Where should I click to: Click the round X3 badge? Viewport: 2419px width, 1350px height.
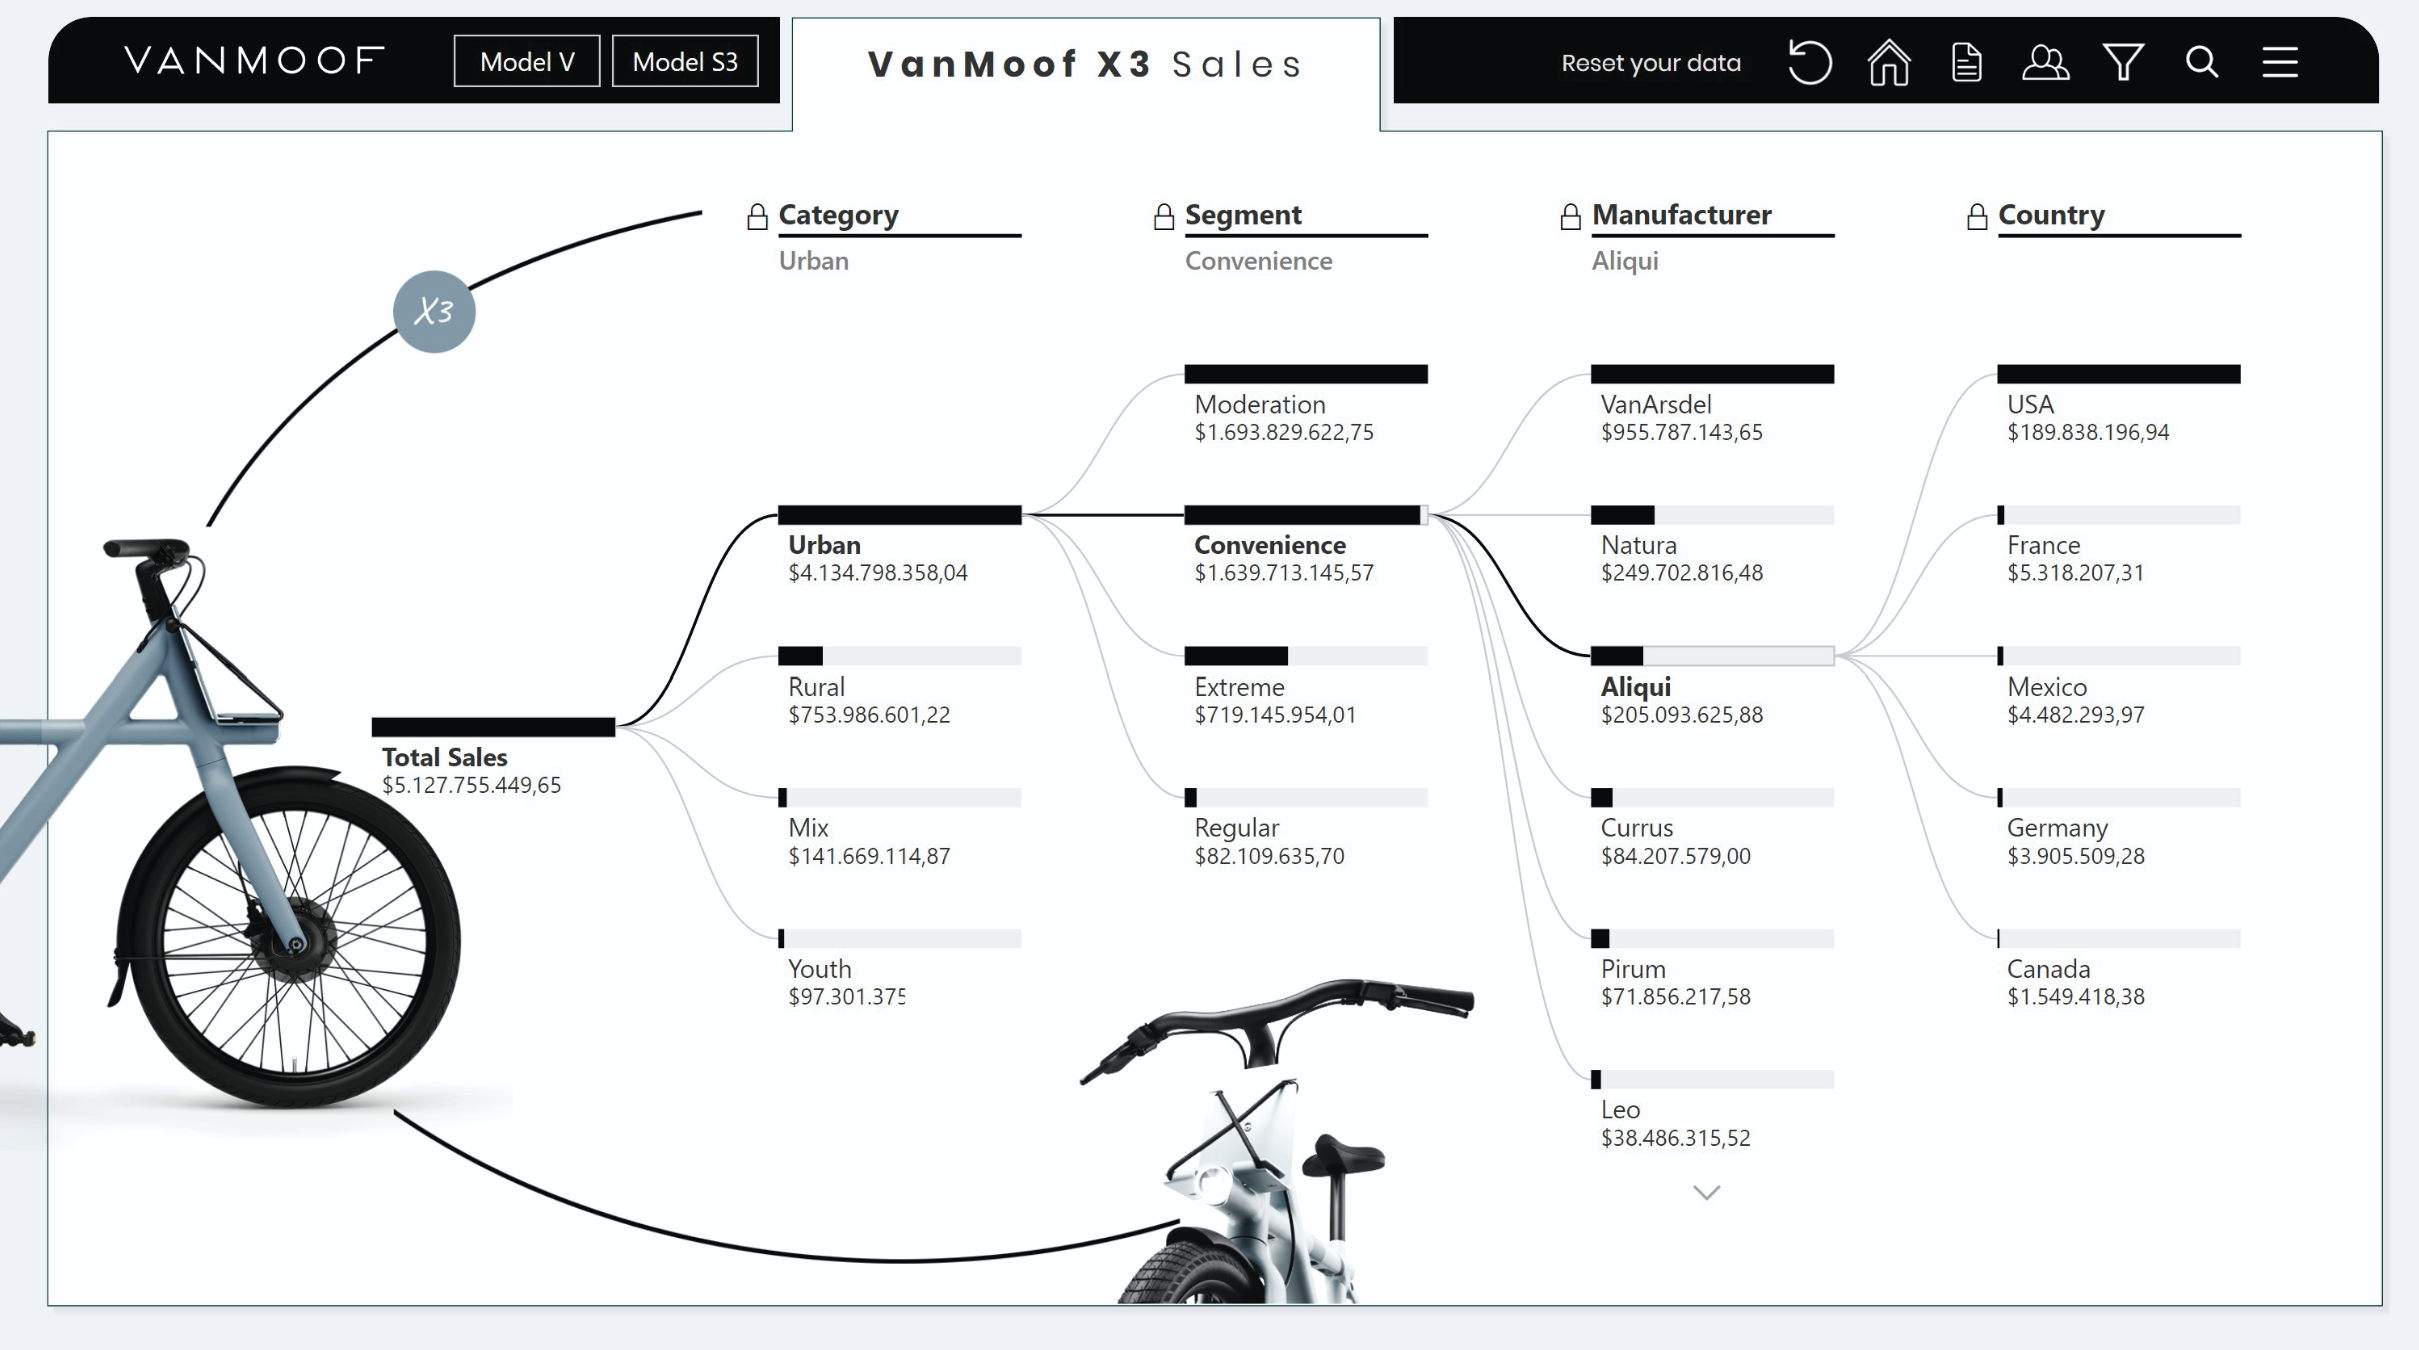click(x=434, y=311)
